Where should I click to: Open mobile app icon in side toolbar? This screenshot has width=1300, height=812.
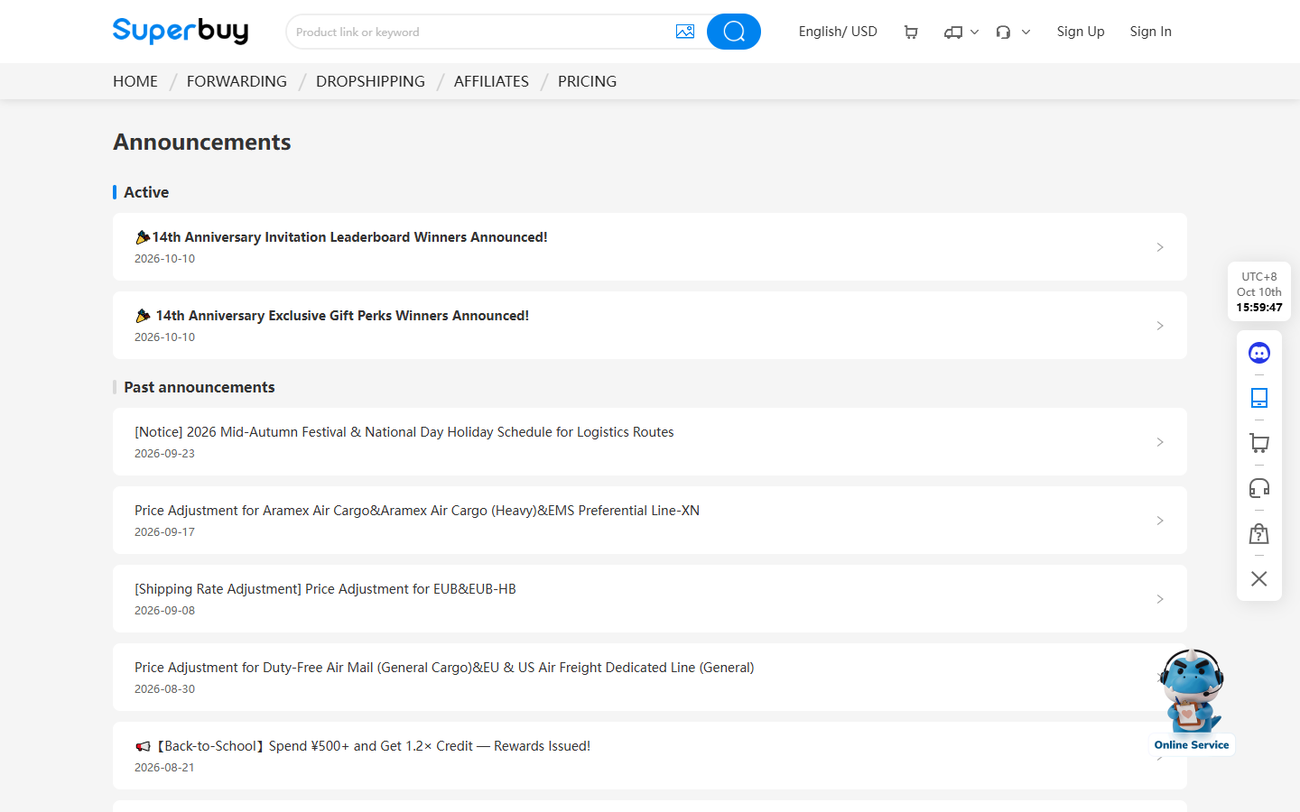click(1259, 398)
